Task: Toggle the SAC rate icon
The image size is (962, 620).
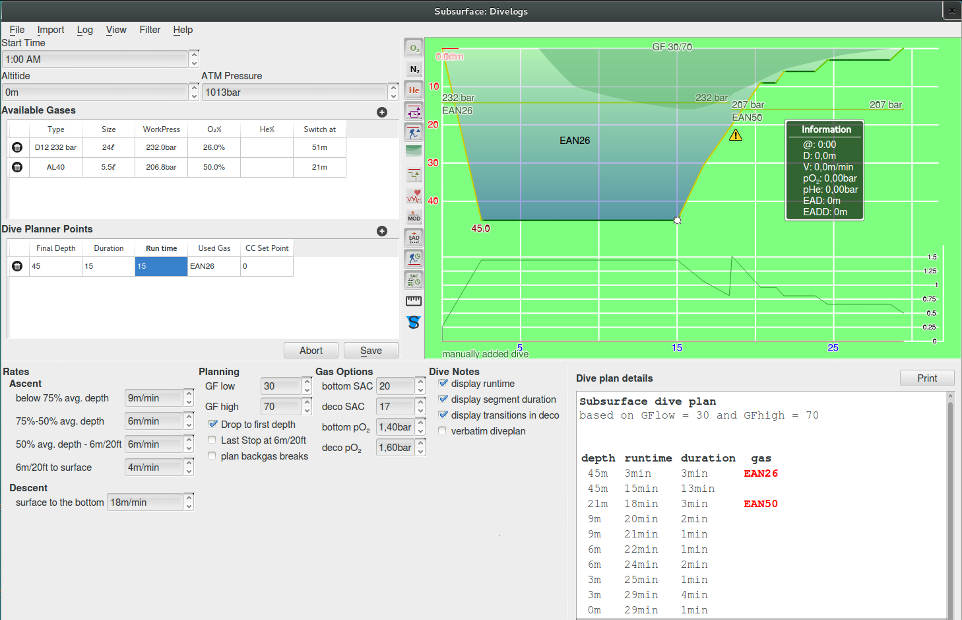Action: 414,280
